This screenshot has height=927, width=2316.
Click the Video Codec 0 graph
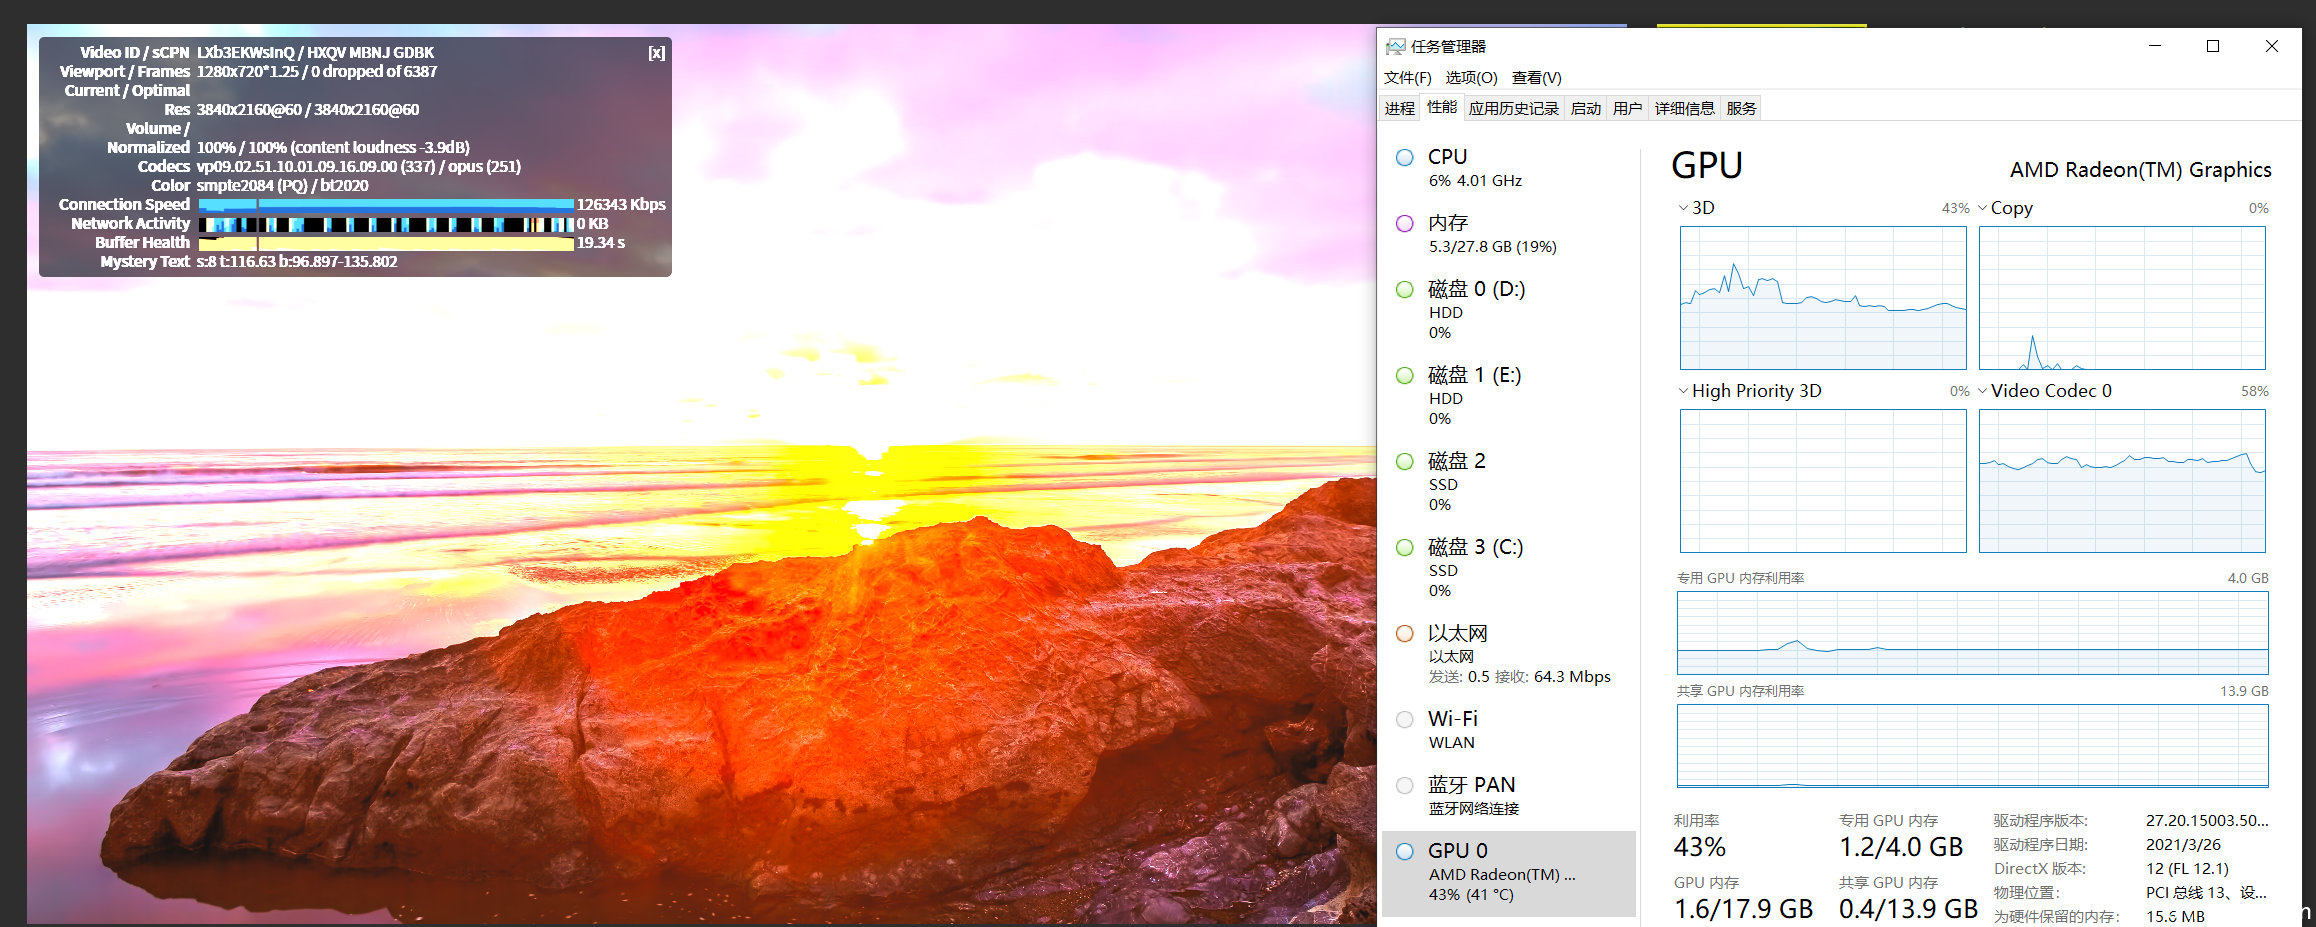click(x=2122, y=481)
